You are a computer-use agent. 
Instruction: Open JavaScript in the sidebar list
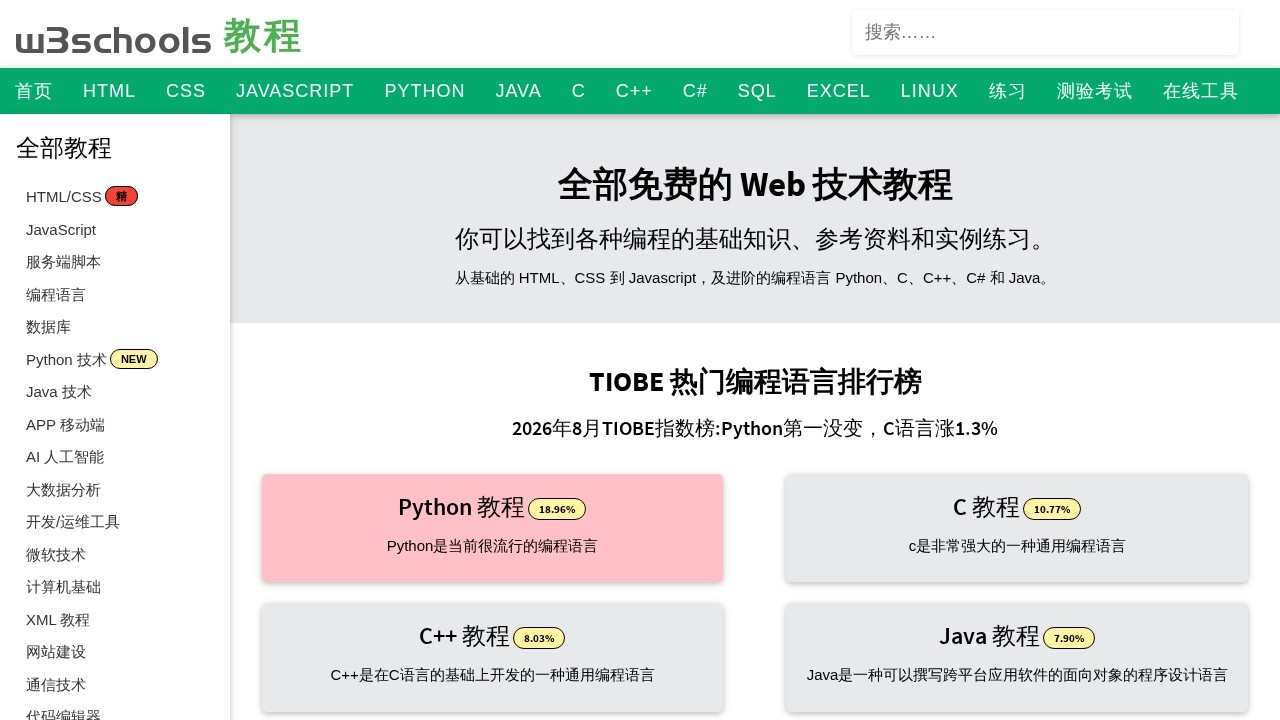click(x=61, y=230)
